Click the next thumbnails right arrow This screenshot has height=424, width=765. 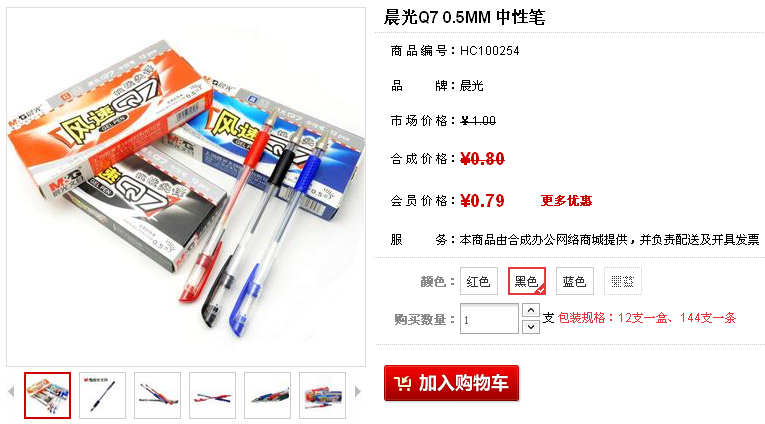(x=358, y=391)
